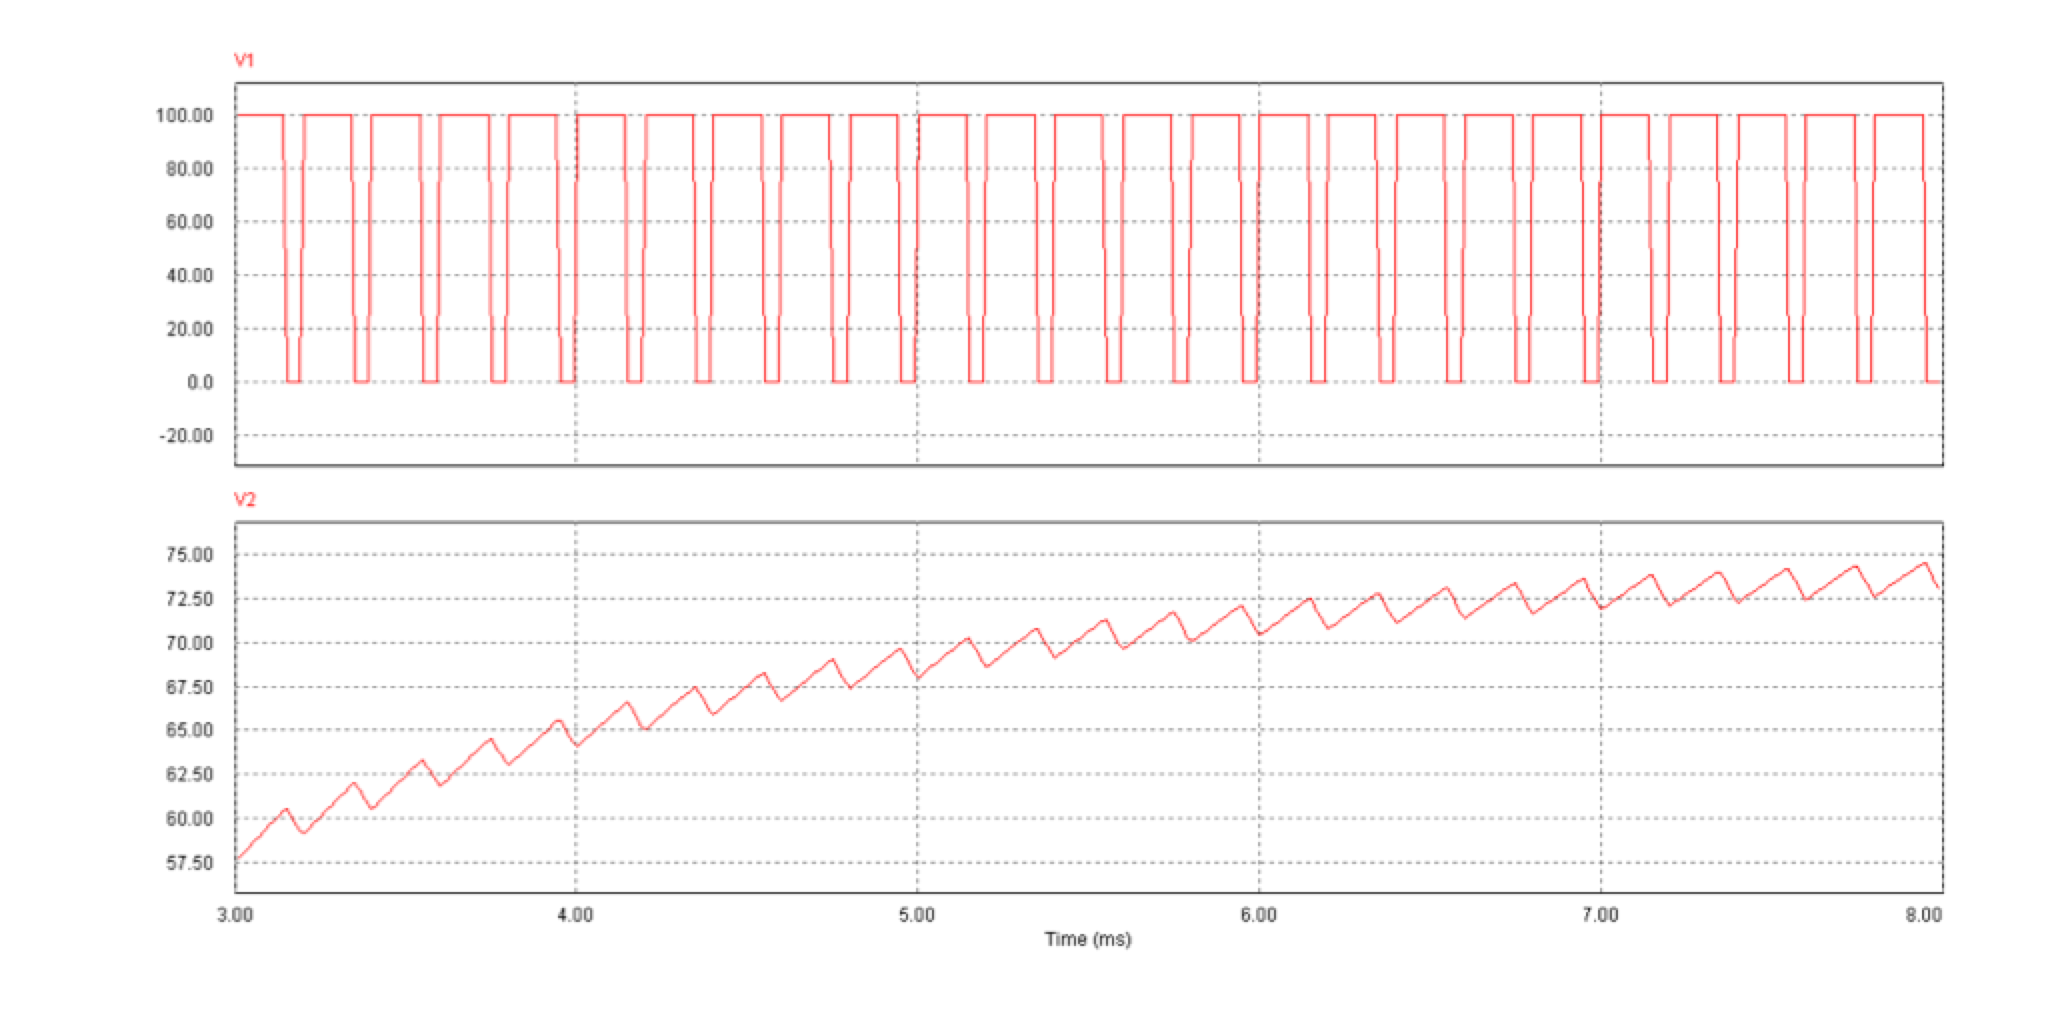Click the 20.00 tick on V1 axis

pos(189,329)
